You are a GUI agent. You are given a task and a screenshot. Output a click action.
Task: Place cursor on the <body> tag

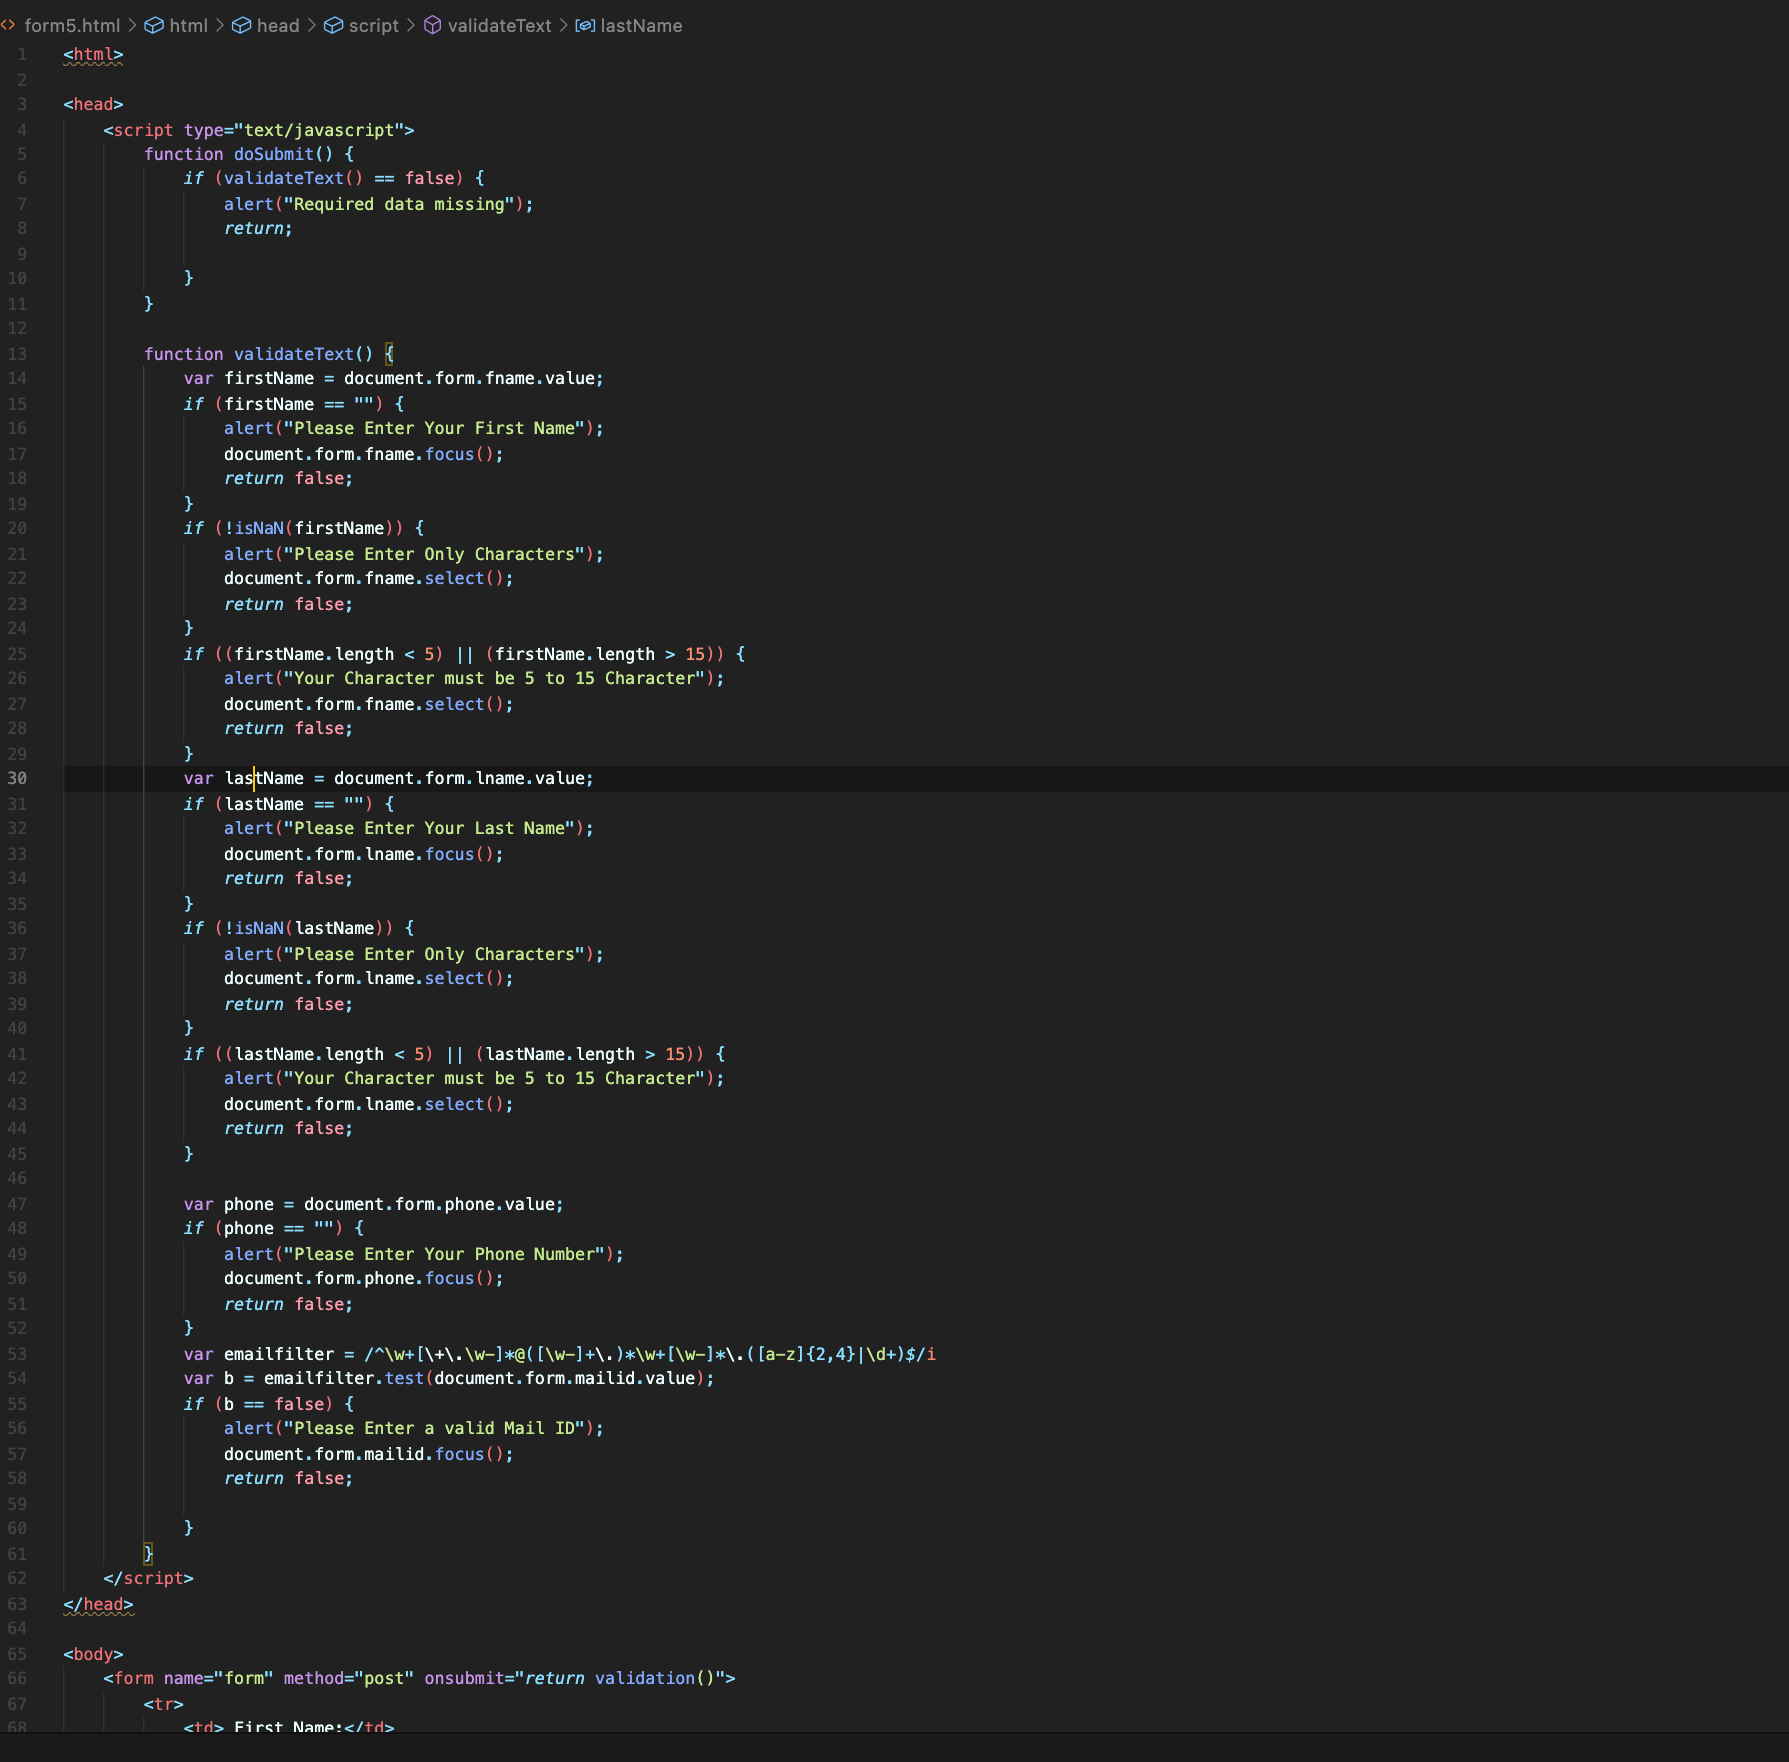[x=92, y=1653]
